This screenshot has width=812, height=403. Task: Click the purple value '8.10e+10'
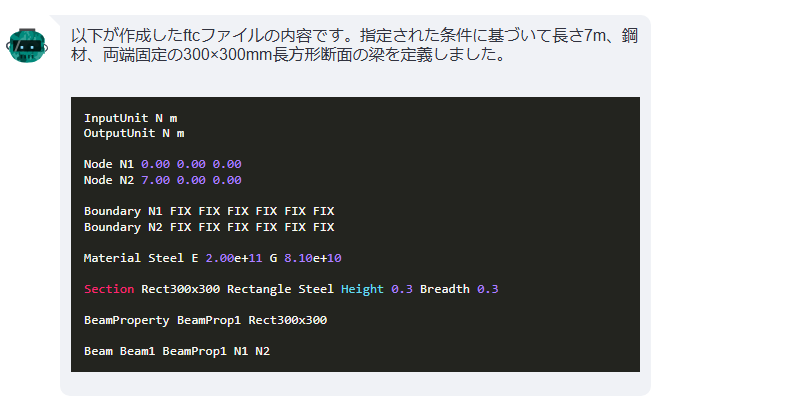(313, 258)
